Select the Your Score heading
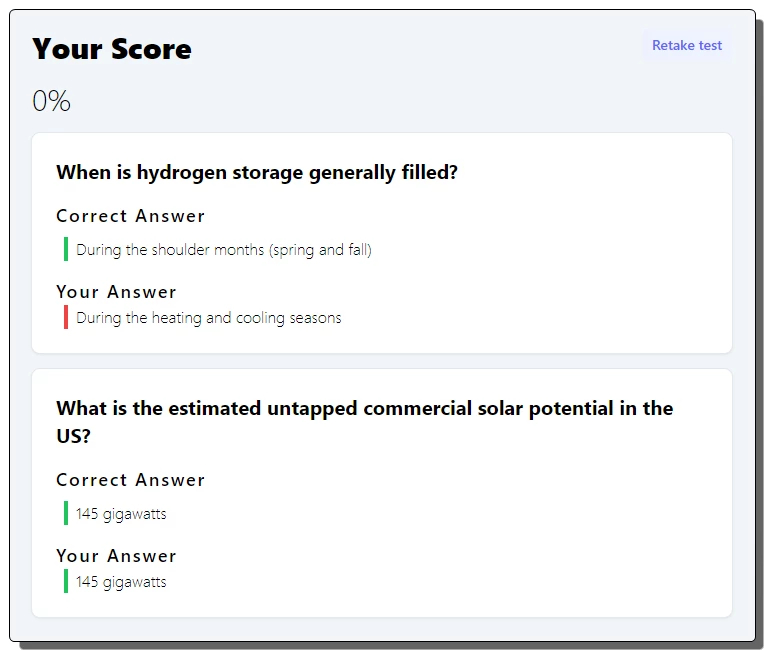 tap(112, 49)
